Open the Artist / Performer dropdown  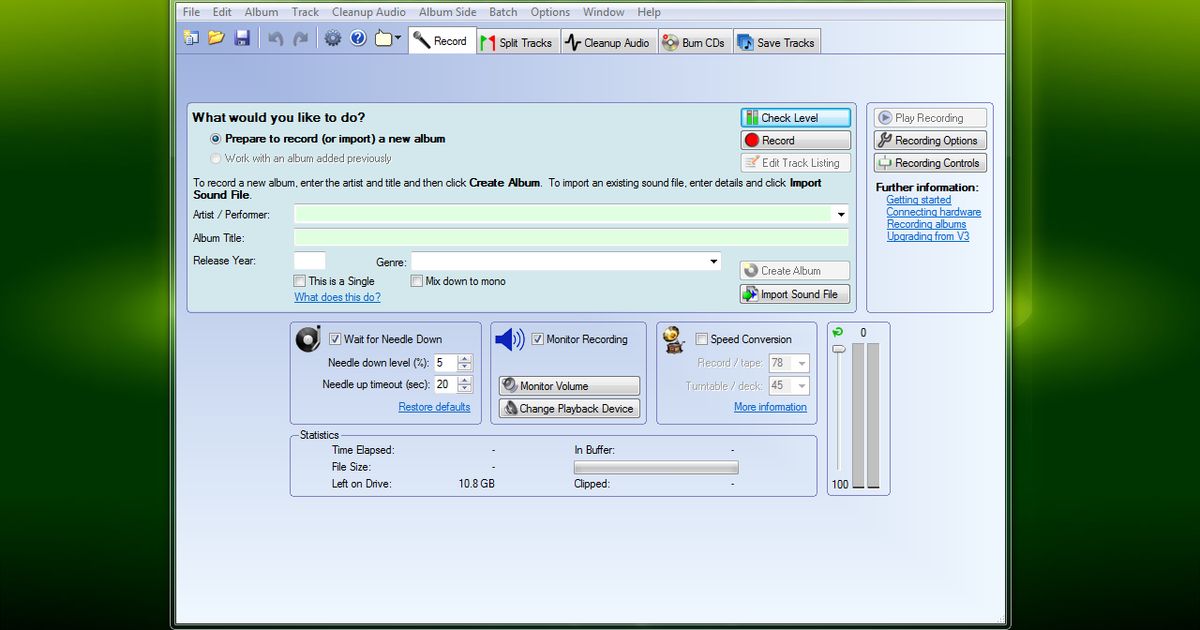click(x=841, y=214)
